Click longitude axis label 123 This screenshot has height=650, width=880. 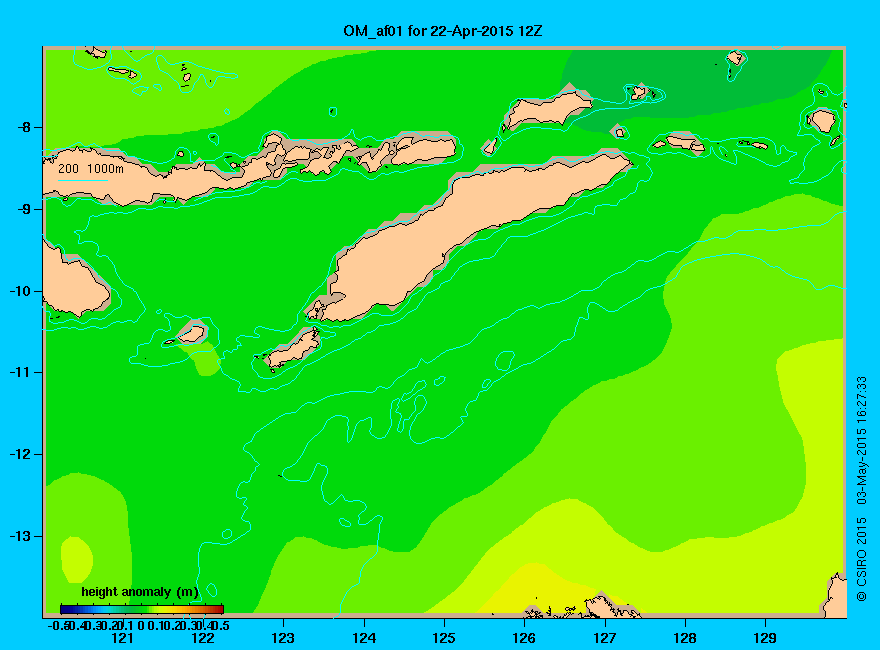coord(283,638)
